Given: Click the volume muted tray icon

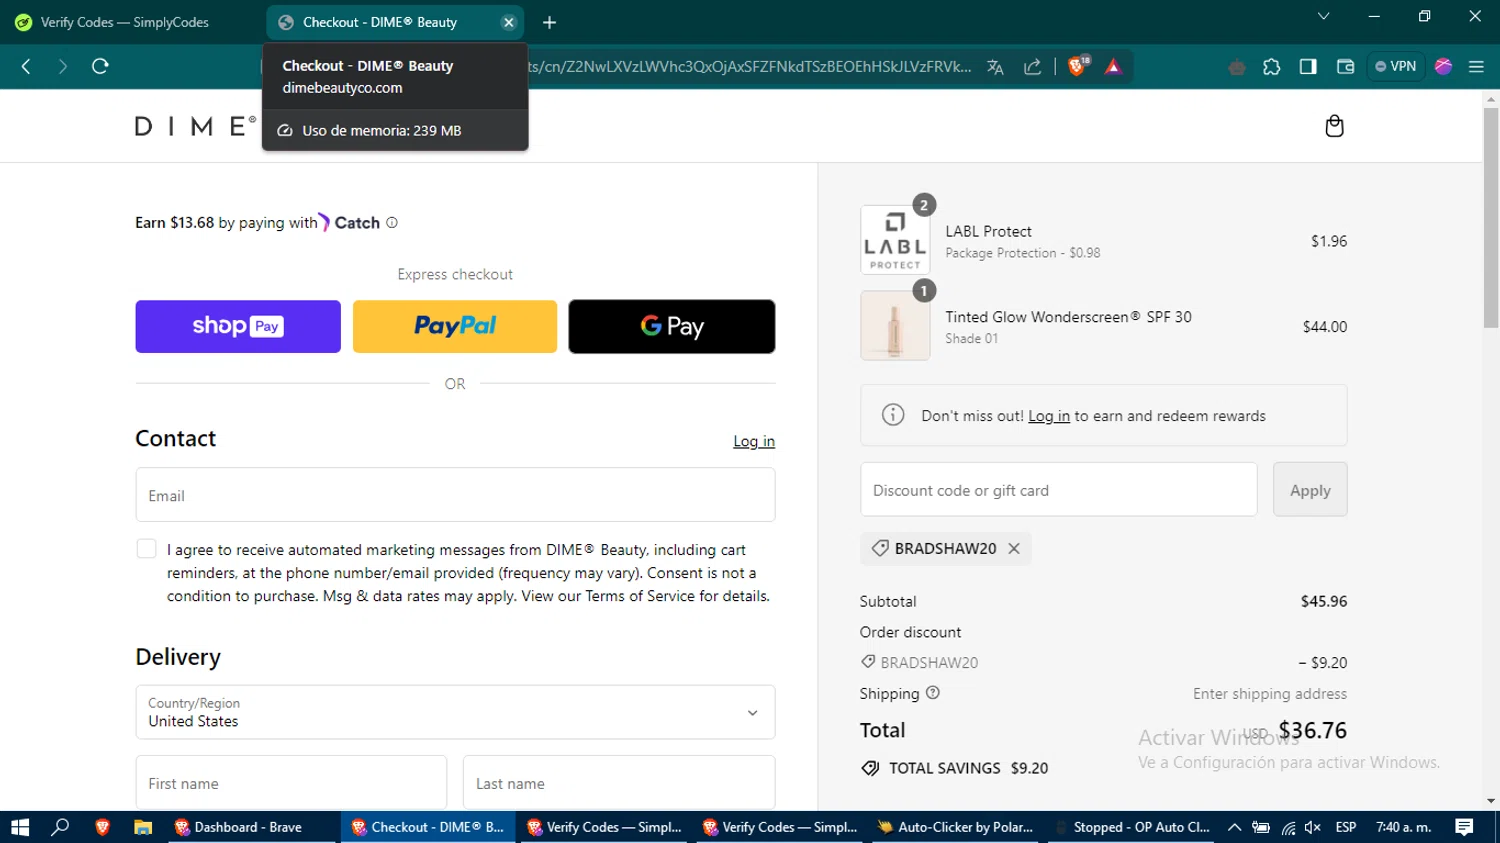Looking at the screenshot, I should 1313,827.
